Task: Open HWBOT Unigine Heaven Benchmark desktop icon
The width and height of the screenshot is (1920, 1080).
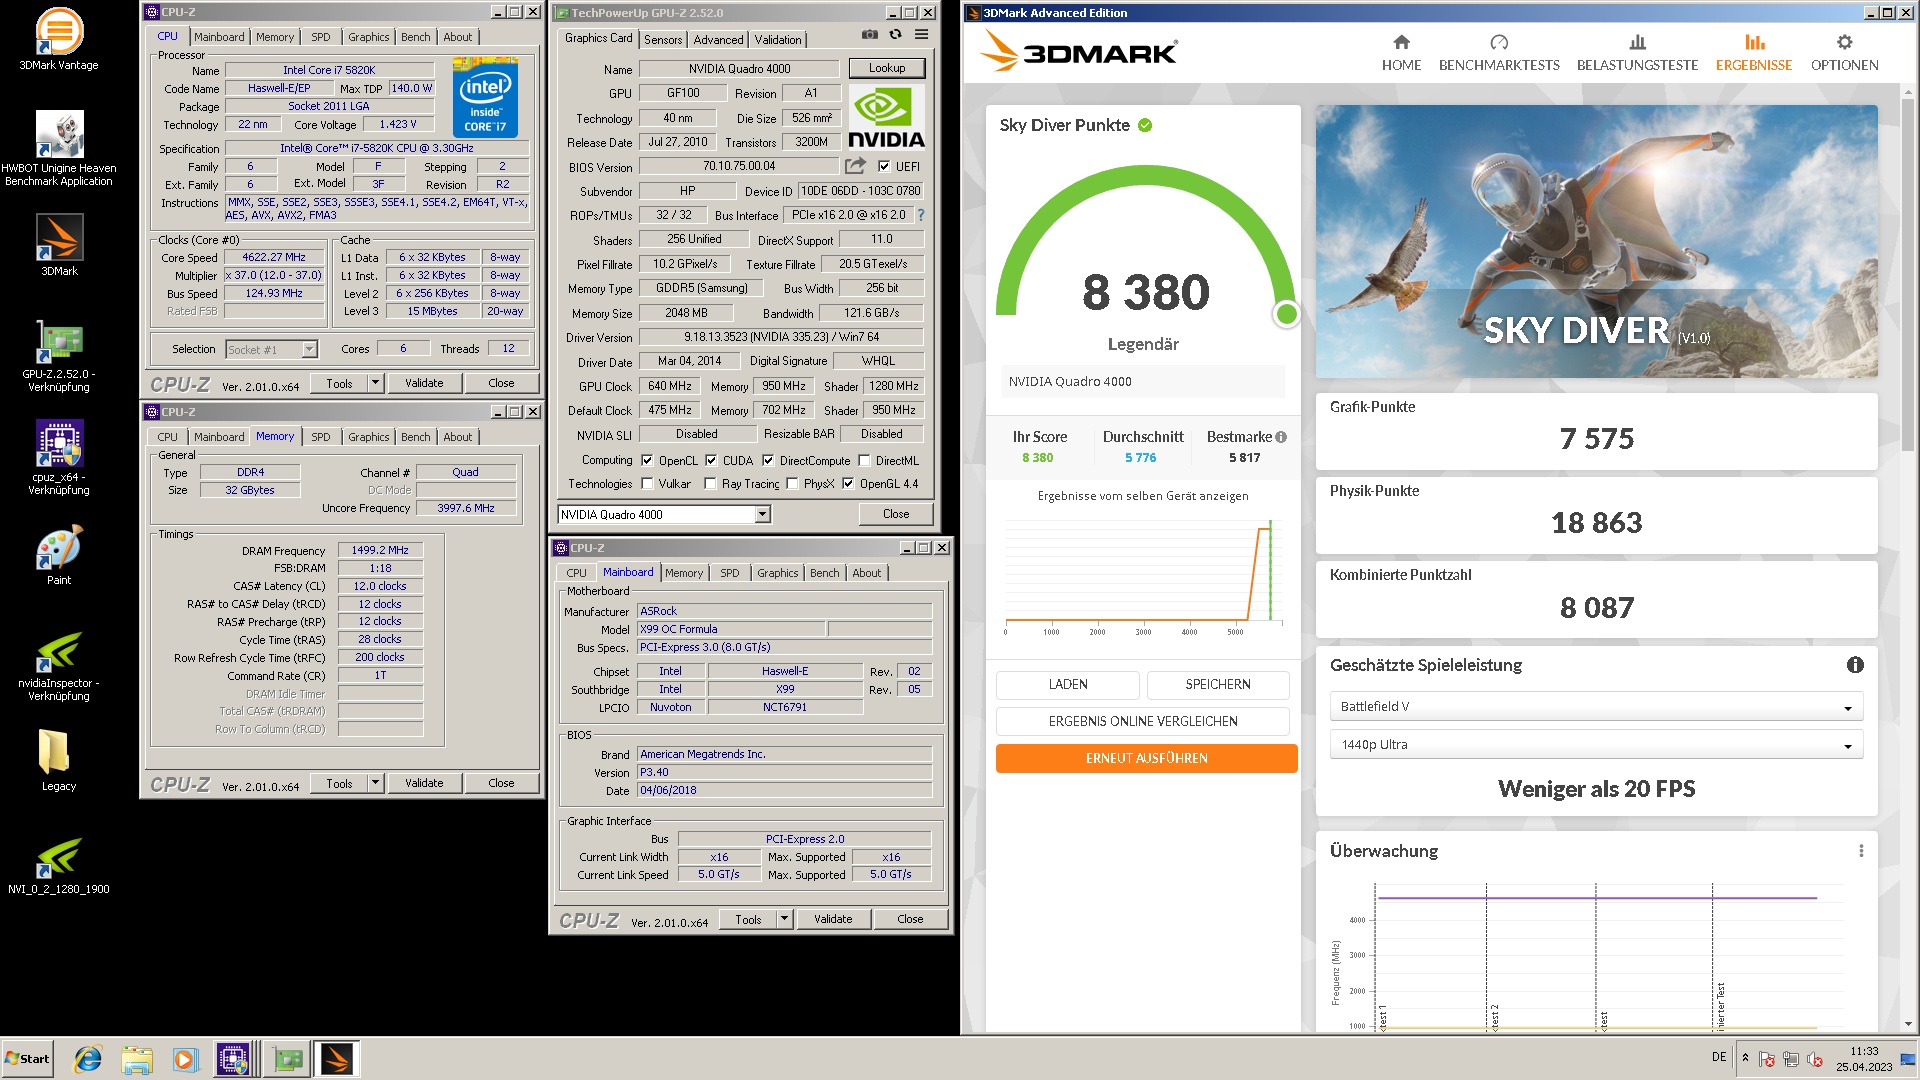Action: tap(59, 147)
